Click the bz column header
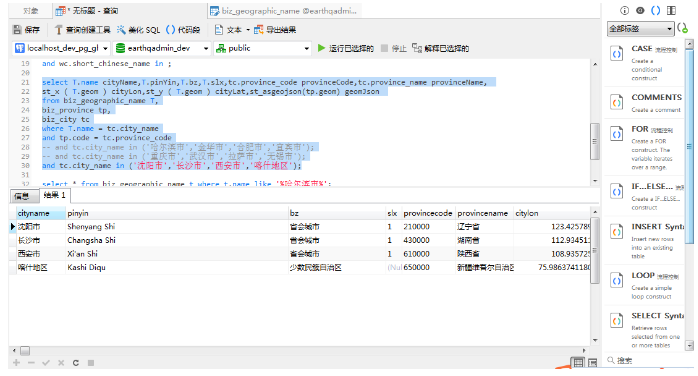The height and width of the screenshot is (376, 698). coord(337,213)
